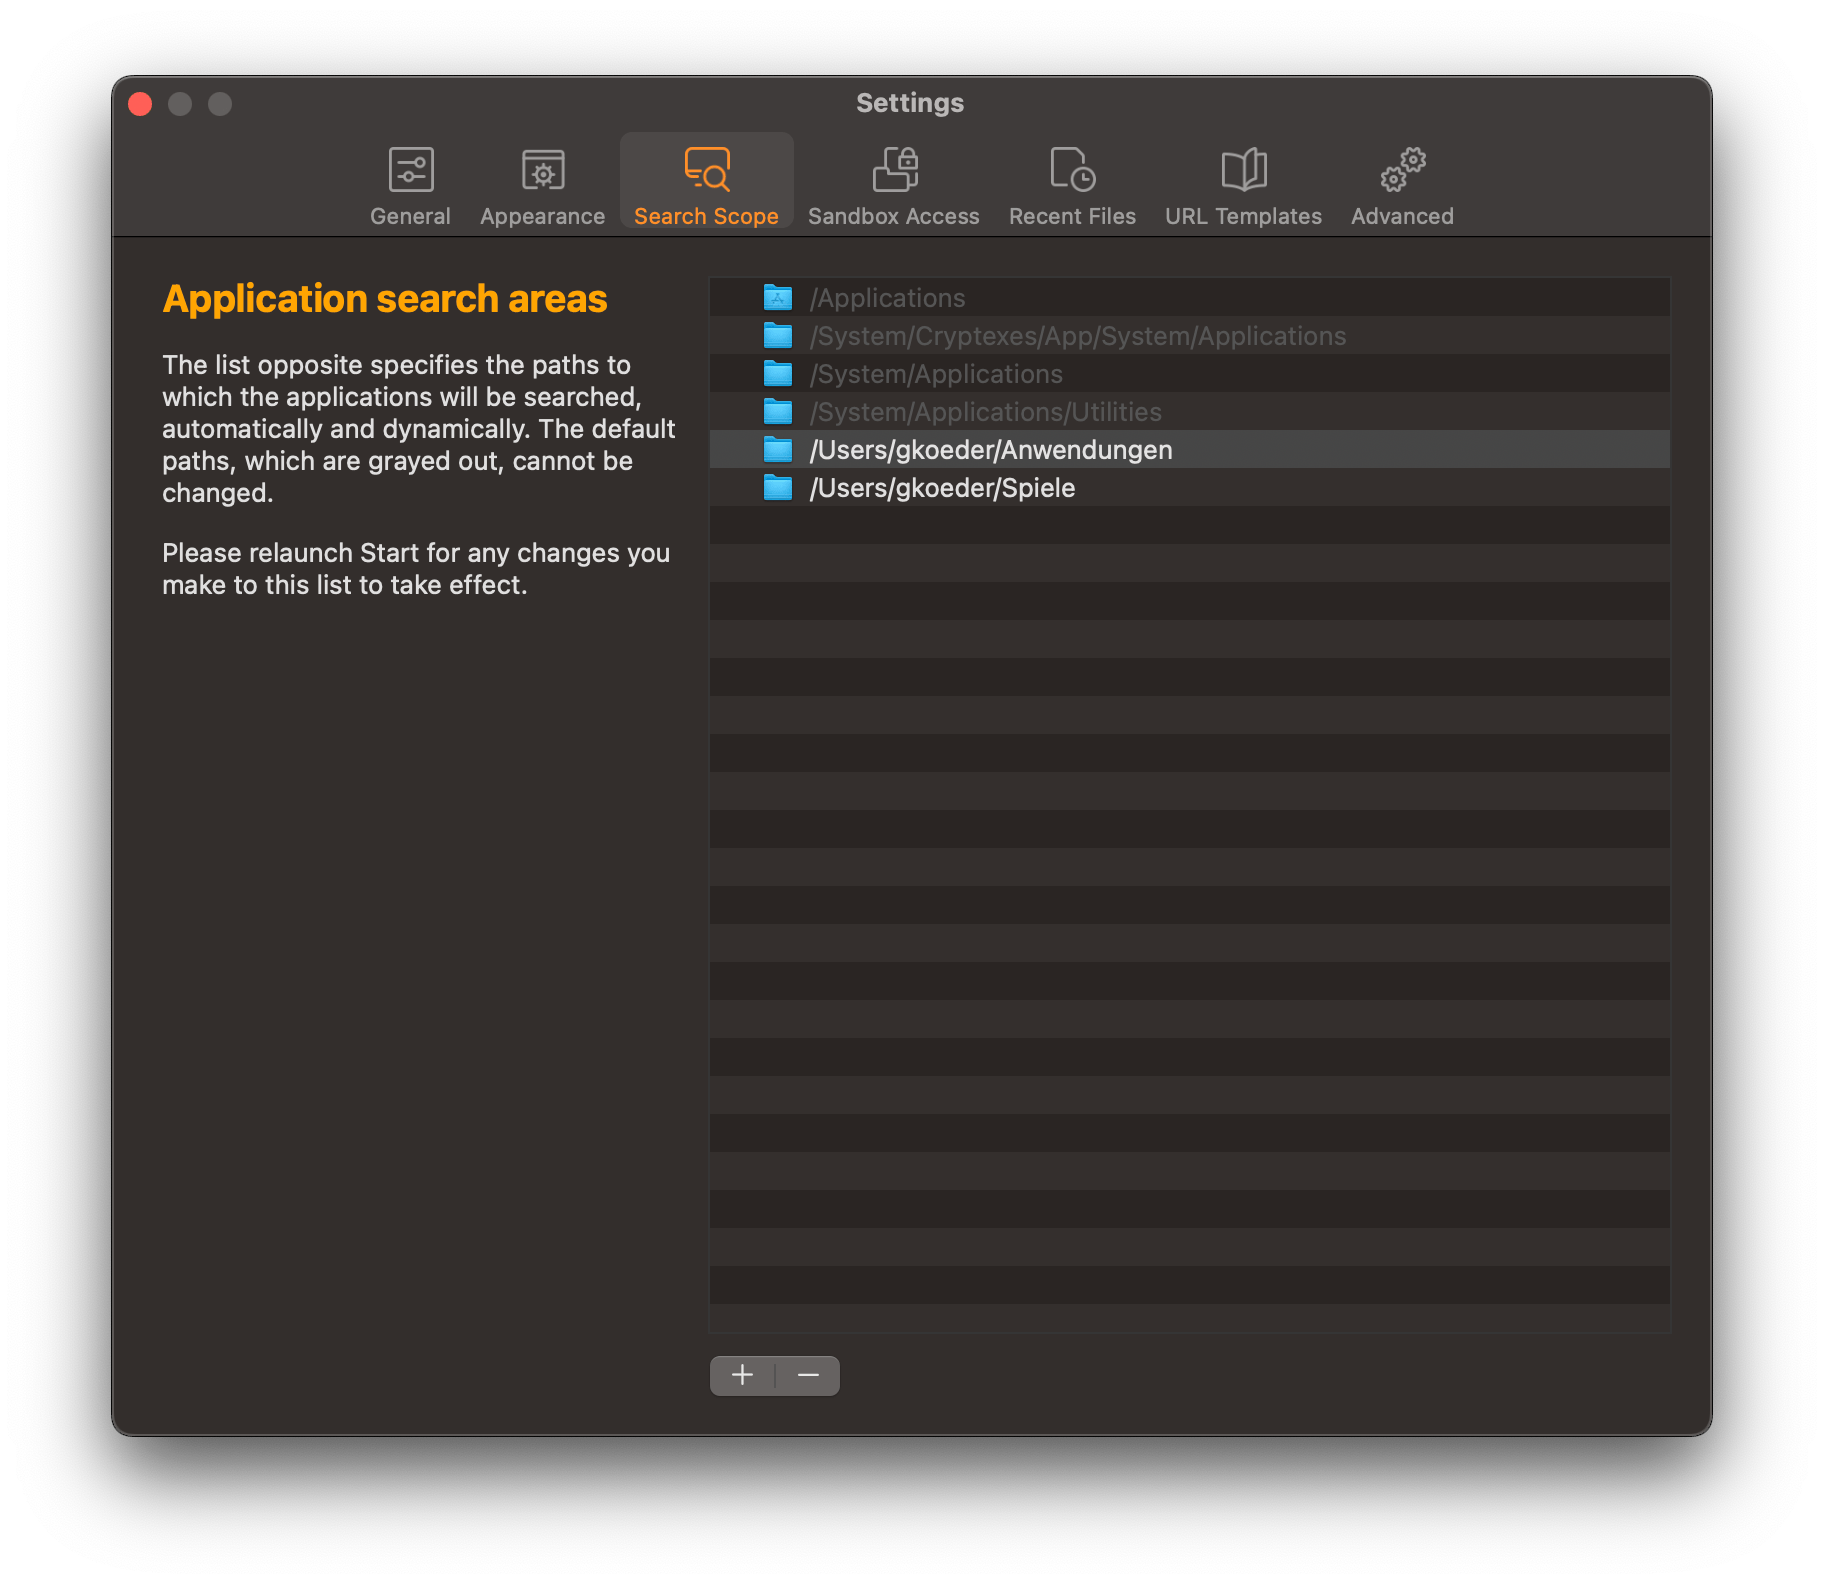1824x1584 pixels.
Task: Select /System/Cryptexes/App/System/Applications row
Action: tap(1189, 335)
